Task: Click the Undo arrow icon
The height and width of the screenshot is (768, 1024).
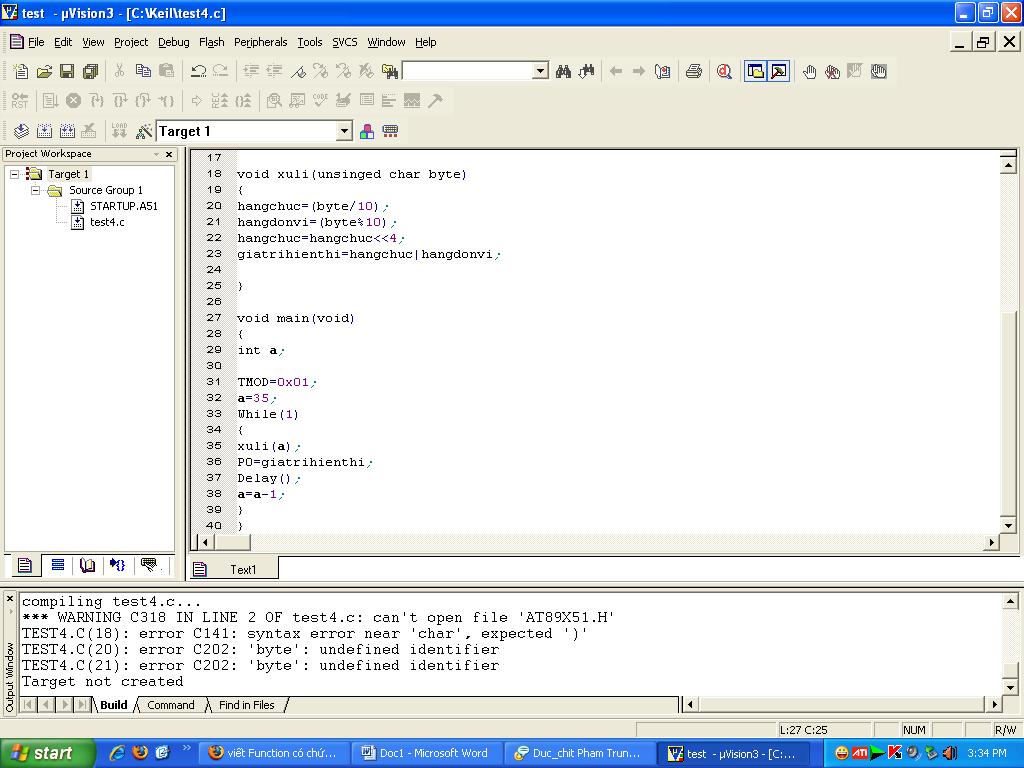Action: pyautogui.click(x=198, y=71)
